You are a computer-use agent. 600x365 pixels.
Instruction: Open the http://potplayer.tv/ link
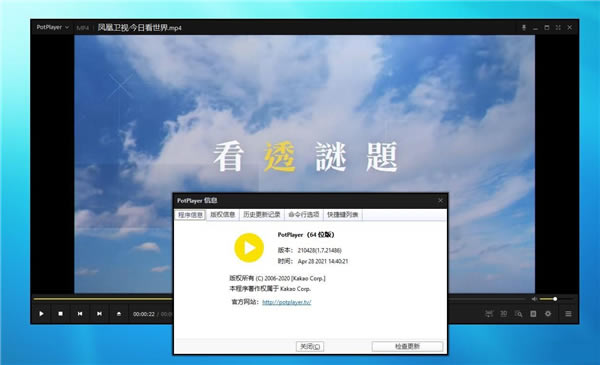[x=287, y=302]
